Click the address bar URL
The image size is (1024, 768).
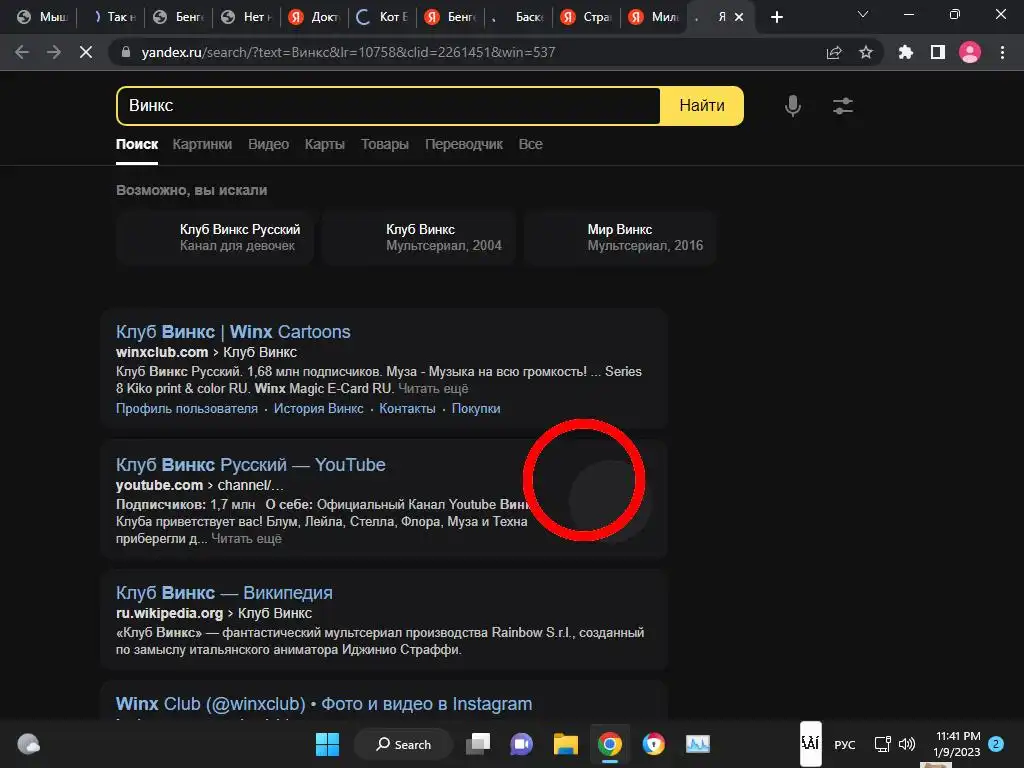(x=348, y=52)
